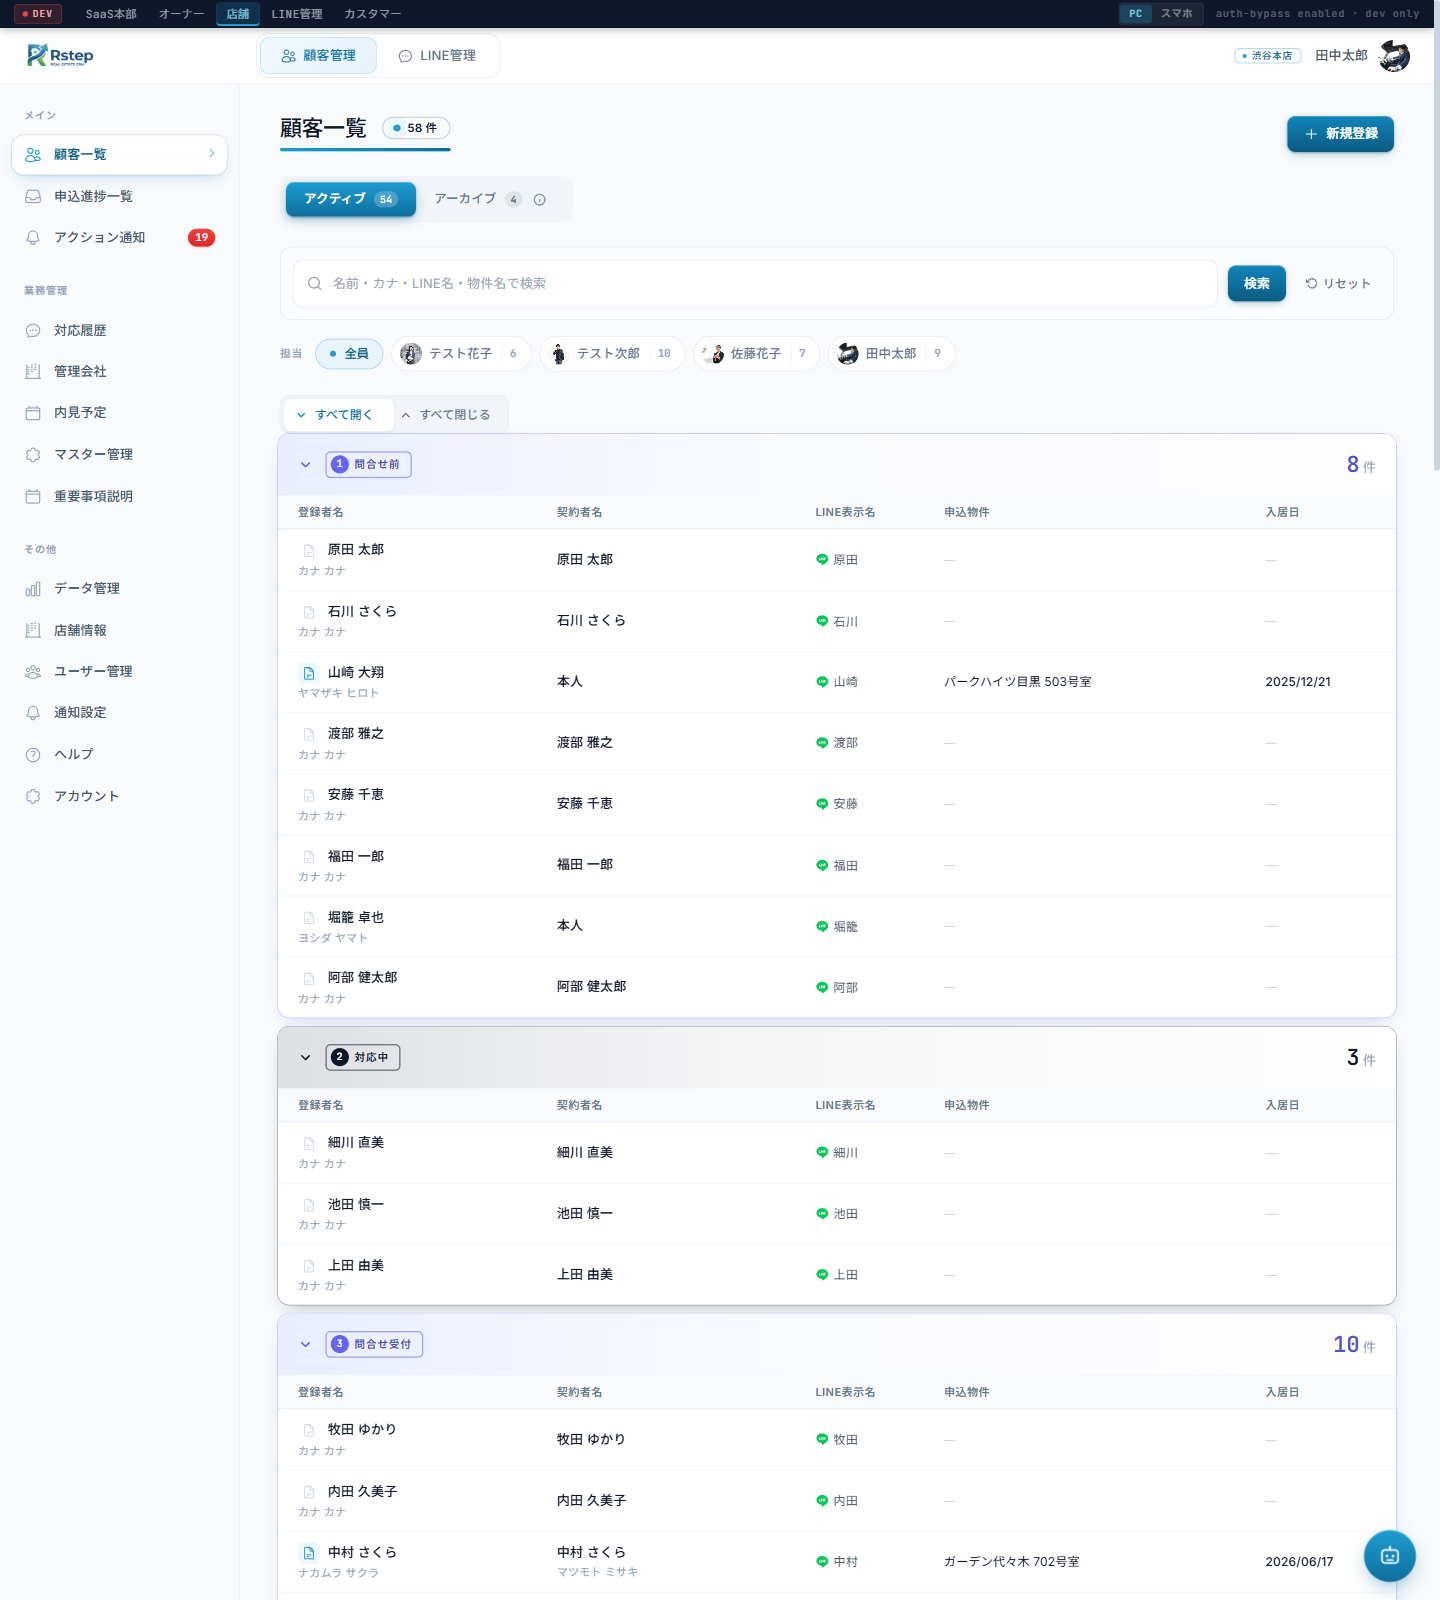Switch to the アクティブ tab
Screen dimensions: 1440x1600
[351, 199]
